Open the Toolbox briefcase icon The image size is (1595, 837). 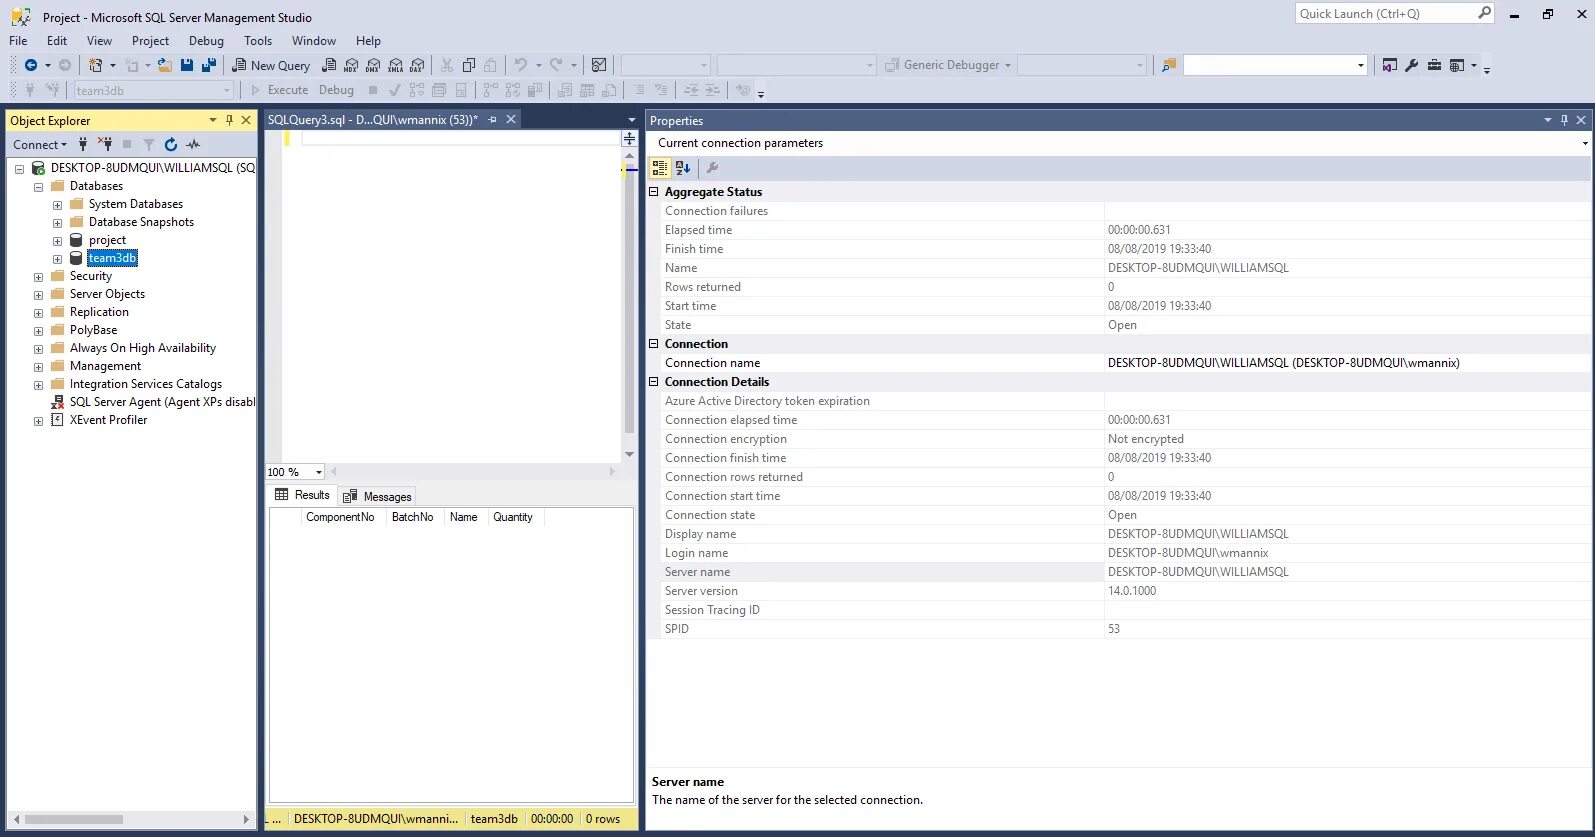[x=1434, y=65]
